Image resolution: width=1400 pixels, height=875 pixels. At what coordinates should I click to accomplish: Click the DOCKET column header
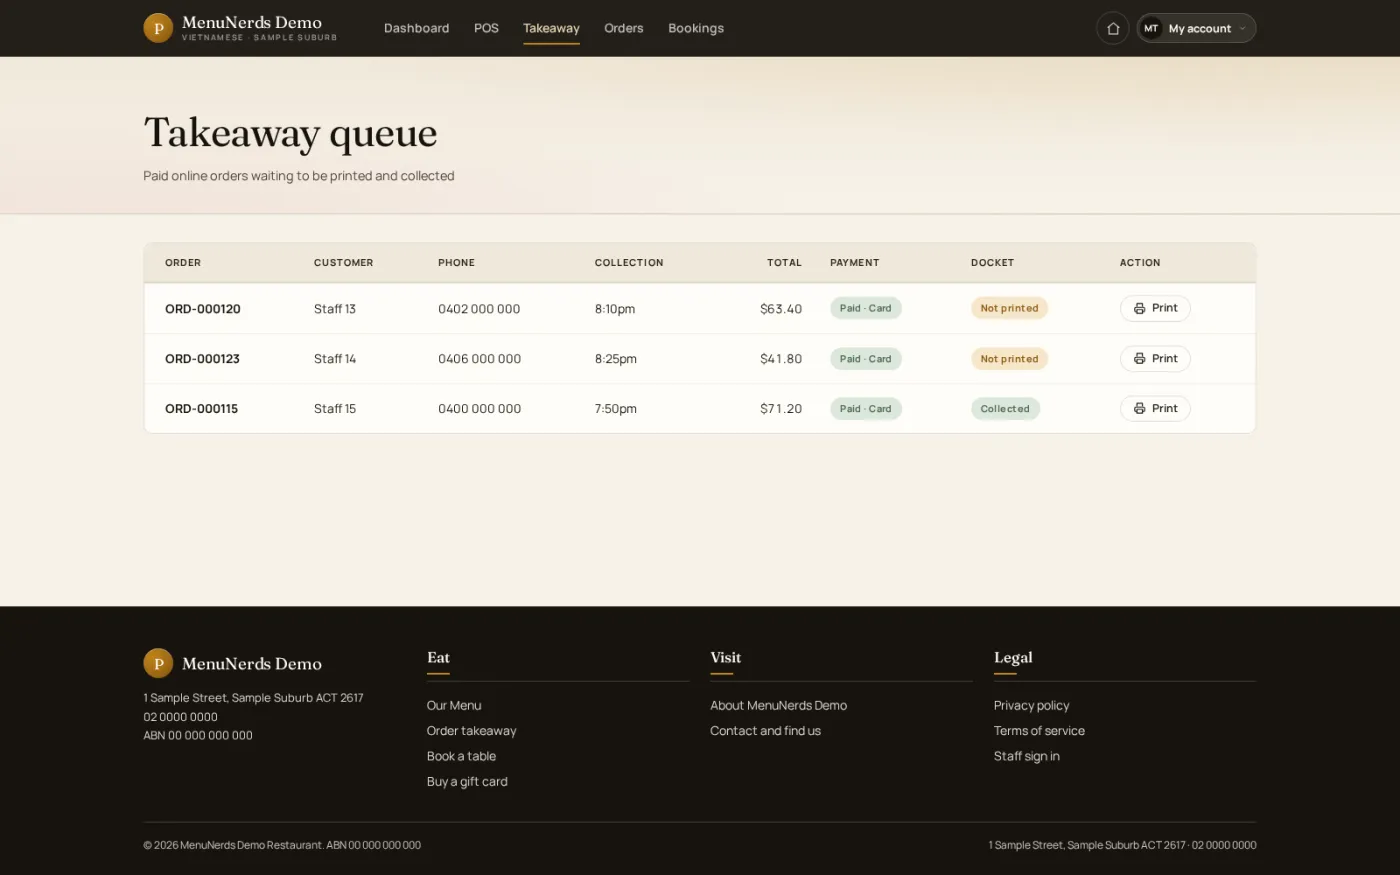coord(992,263)
